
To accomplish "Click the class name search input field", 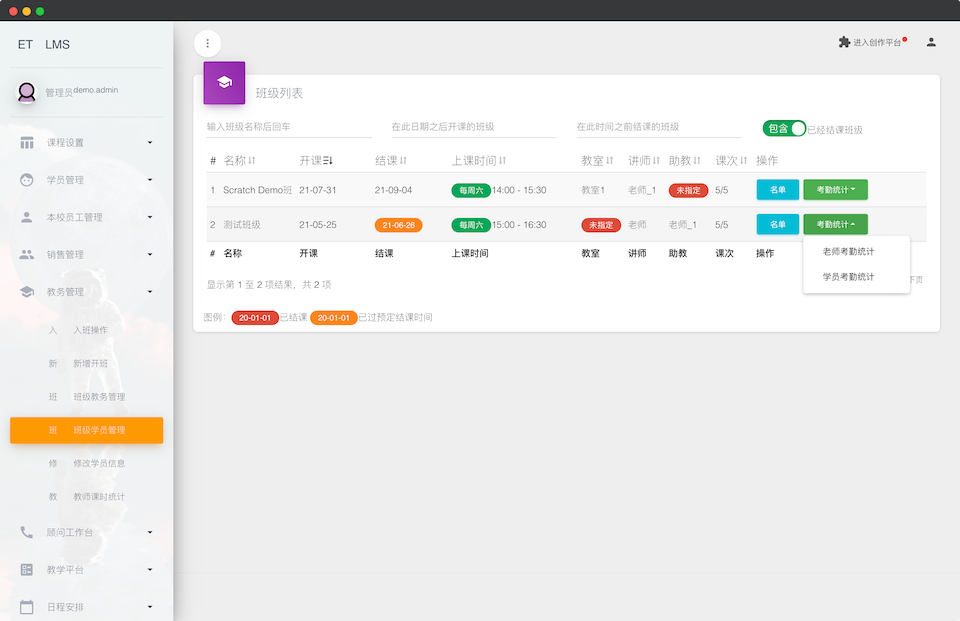I will (286, 127).
